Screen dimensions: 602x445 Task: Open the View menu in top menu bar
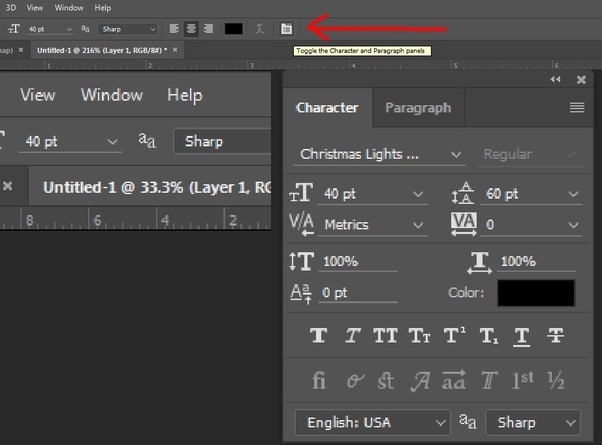[35, 8]
